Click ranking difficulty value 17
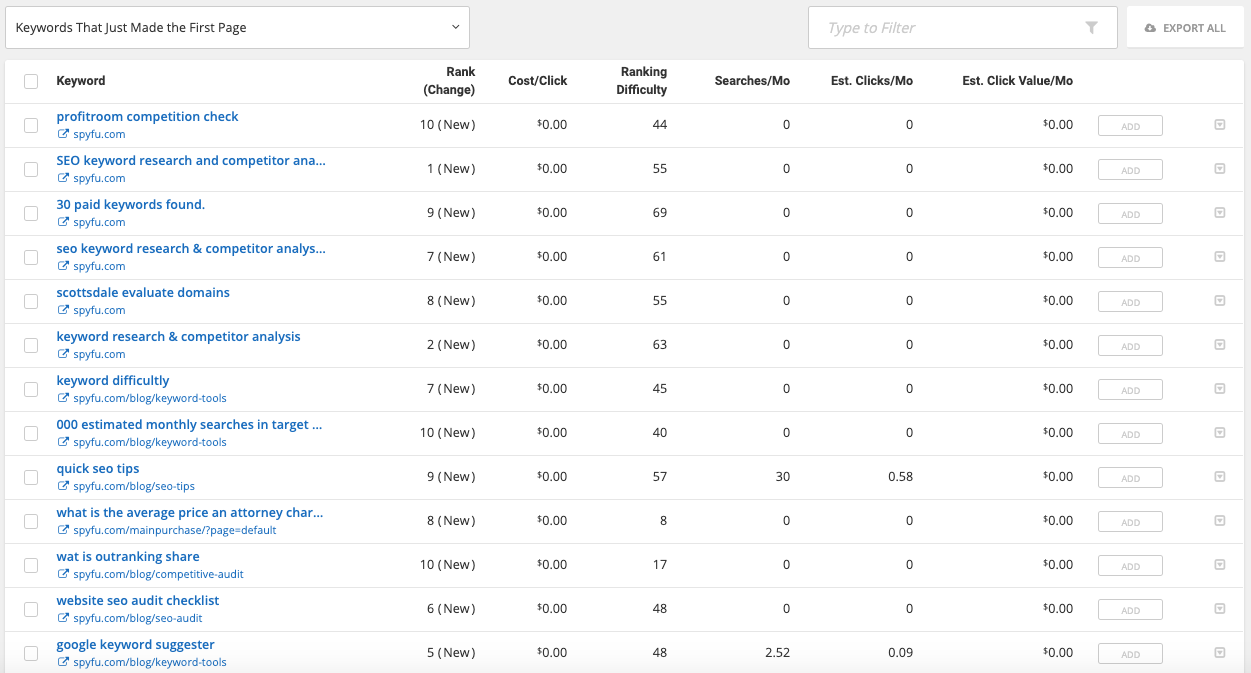 click(660, 565)
